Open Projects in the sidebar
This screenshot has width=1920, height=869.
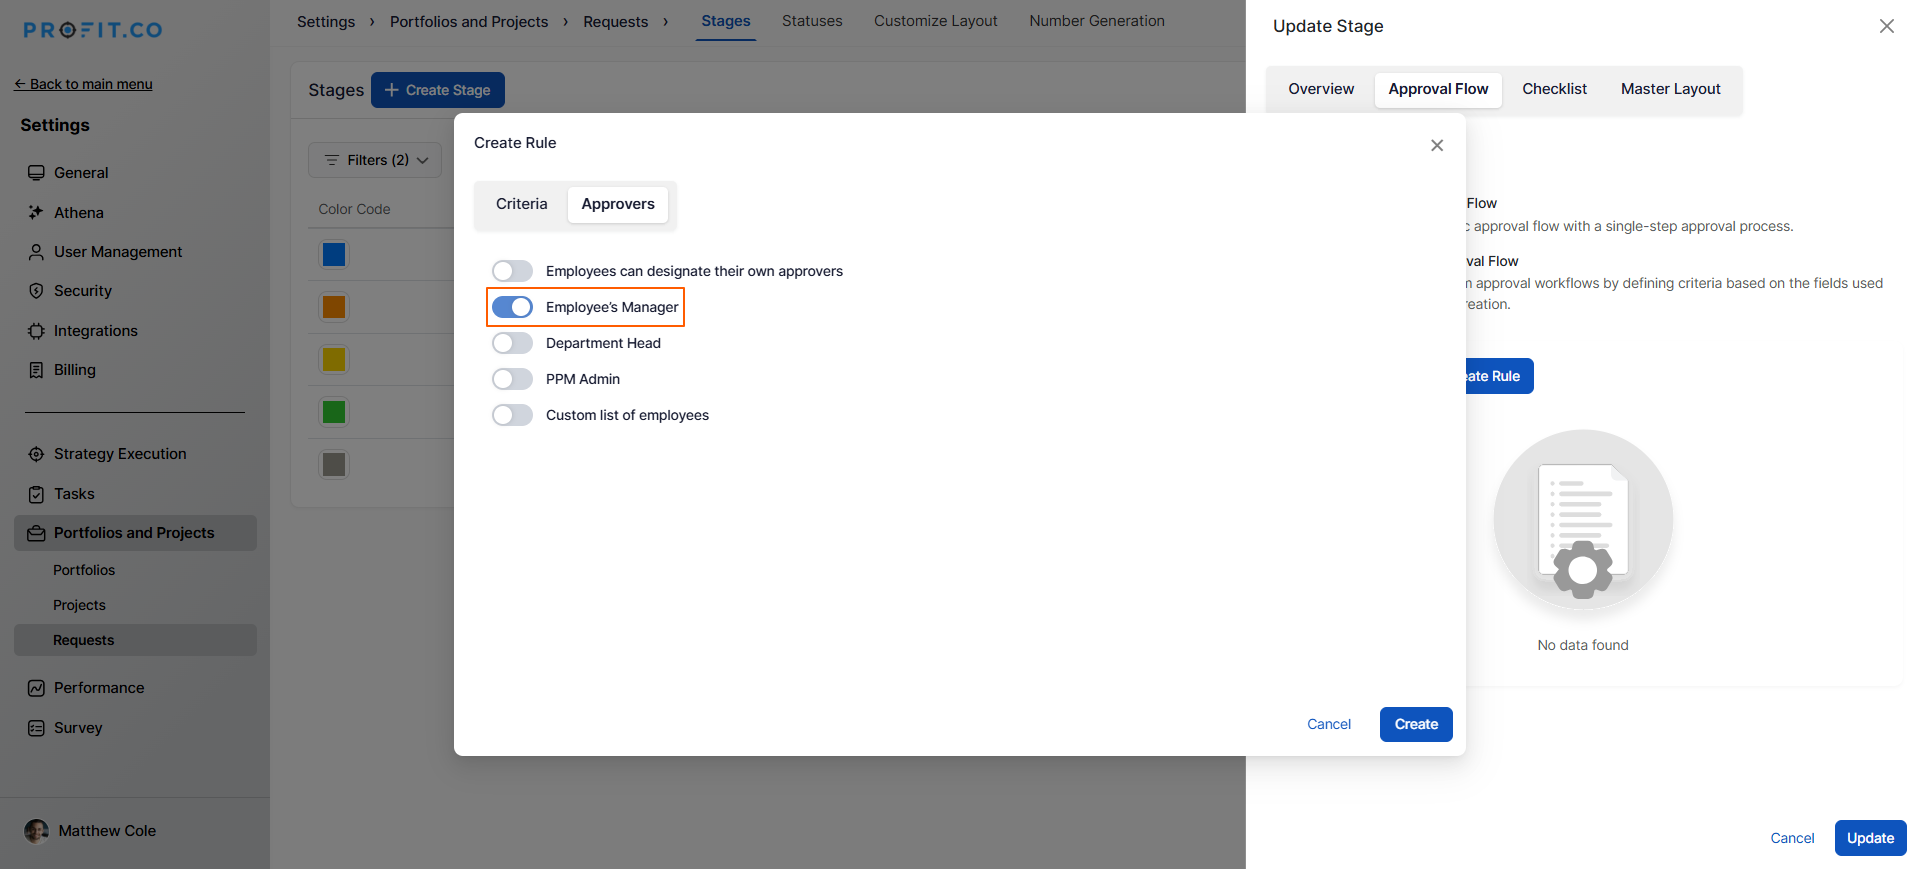[x=79, y=605]
